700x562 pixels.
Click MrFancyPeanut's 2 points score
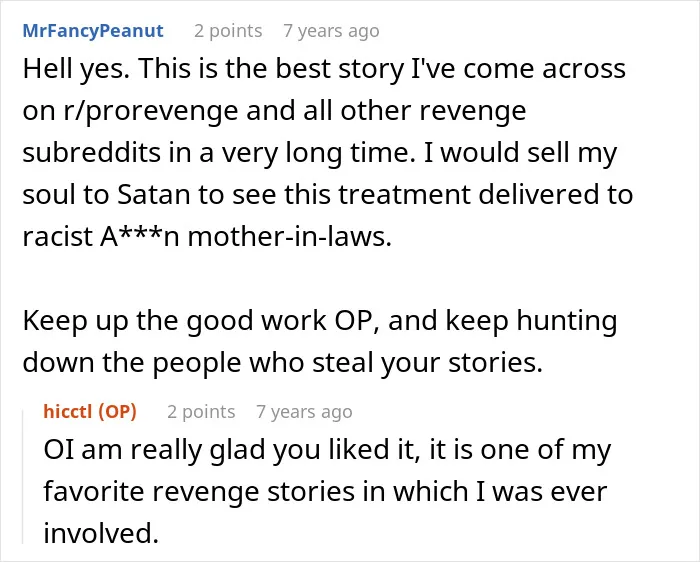tap(228, 31)
